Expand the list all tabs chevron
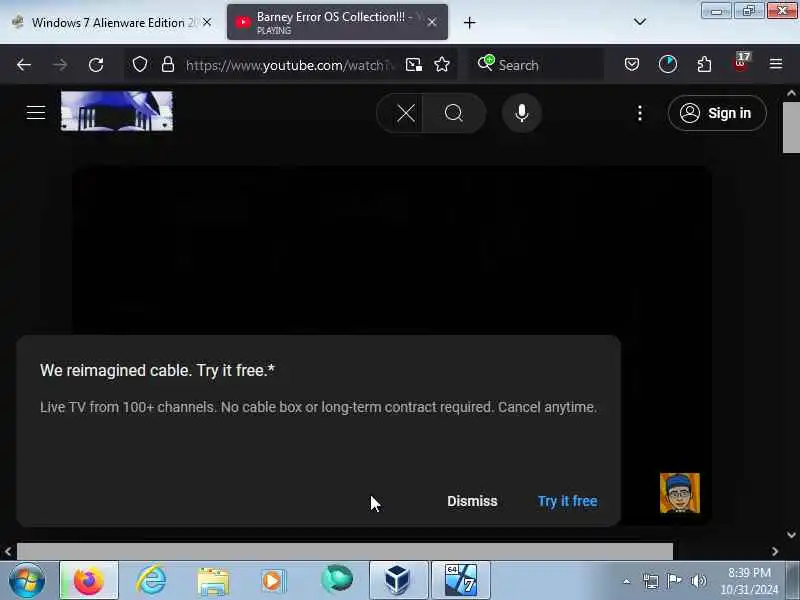 [x=640, y=22]
